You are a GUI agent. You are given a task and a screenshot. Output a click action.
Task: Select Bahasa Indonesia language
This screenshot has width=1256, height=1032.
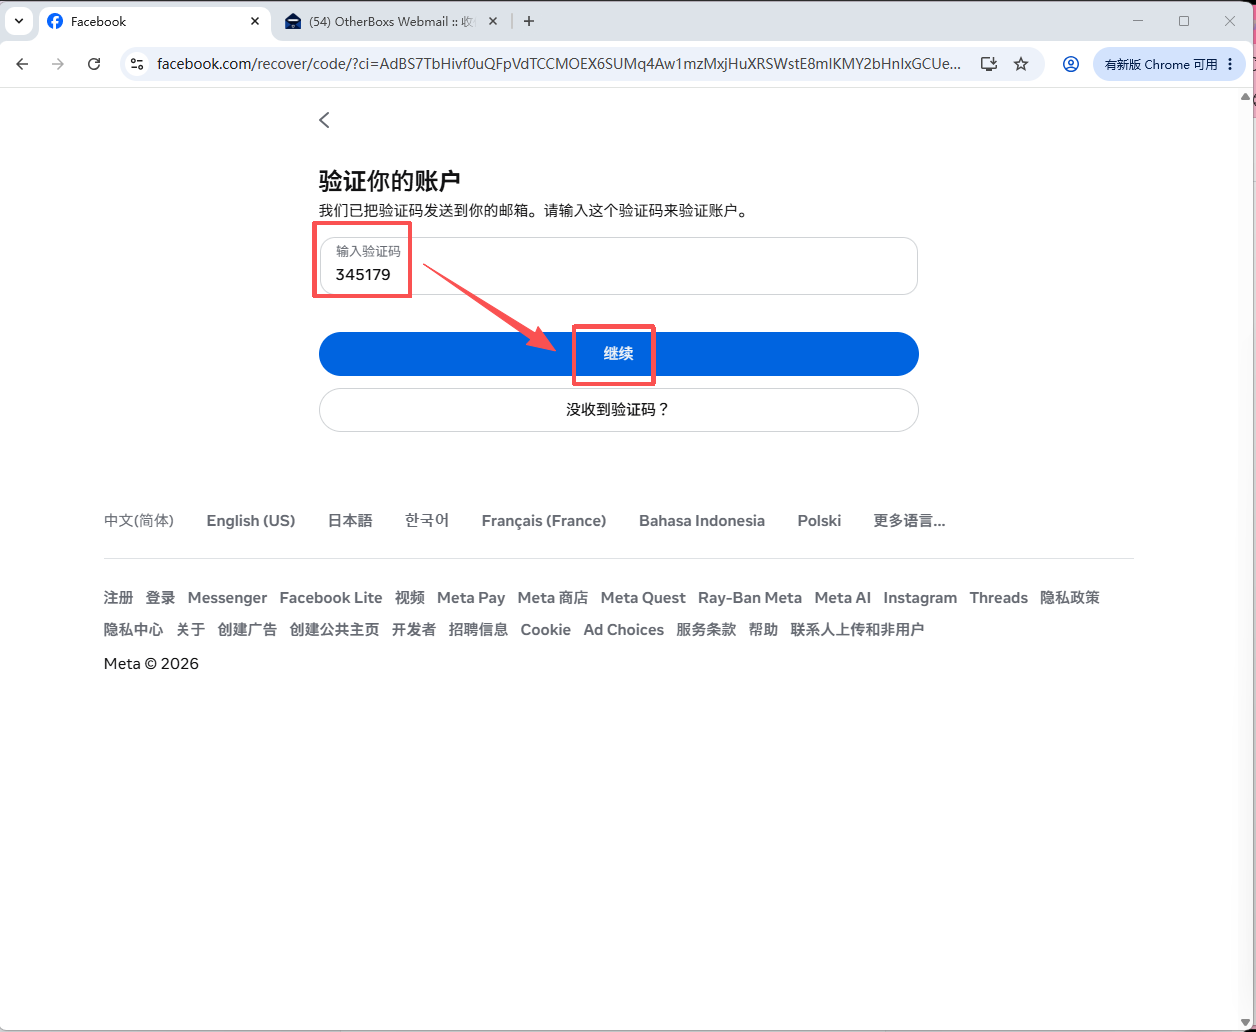pos(702,521)
